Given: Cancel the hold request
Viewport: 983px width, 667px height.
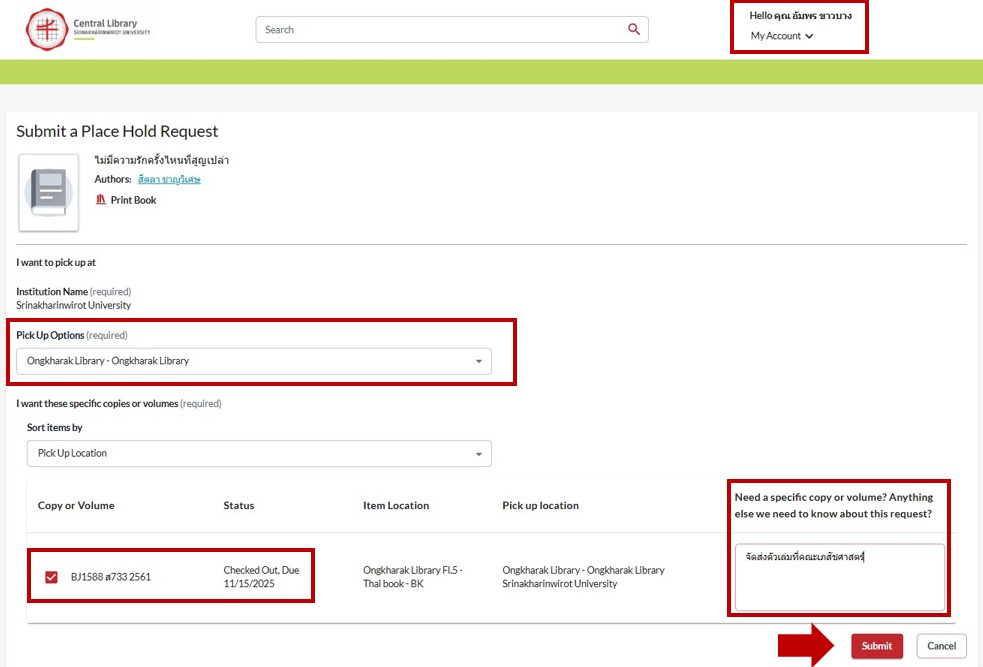Looking at the screenshot, I should point(941,646).
